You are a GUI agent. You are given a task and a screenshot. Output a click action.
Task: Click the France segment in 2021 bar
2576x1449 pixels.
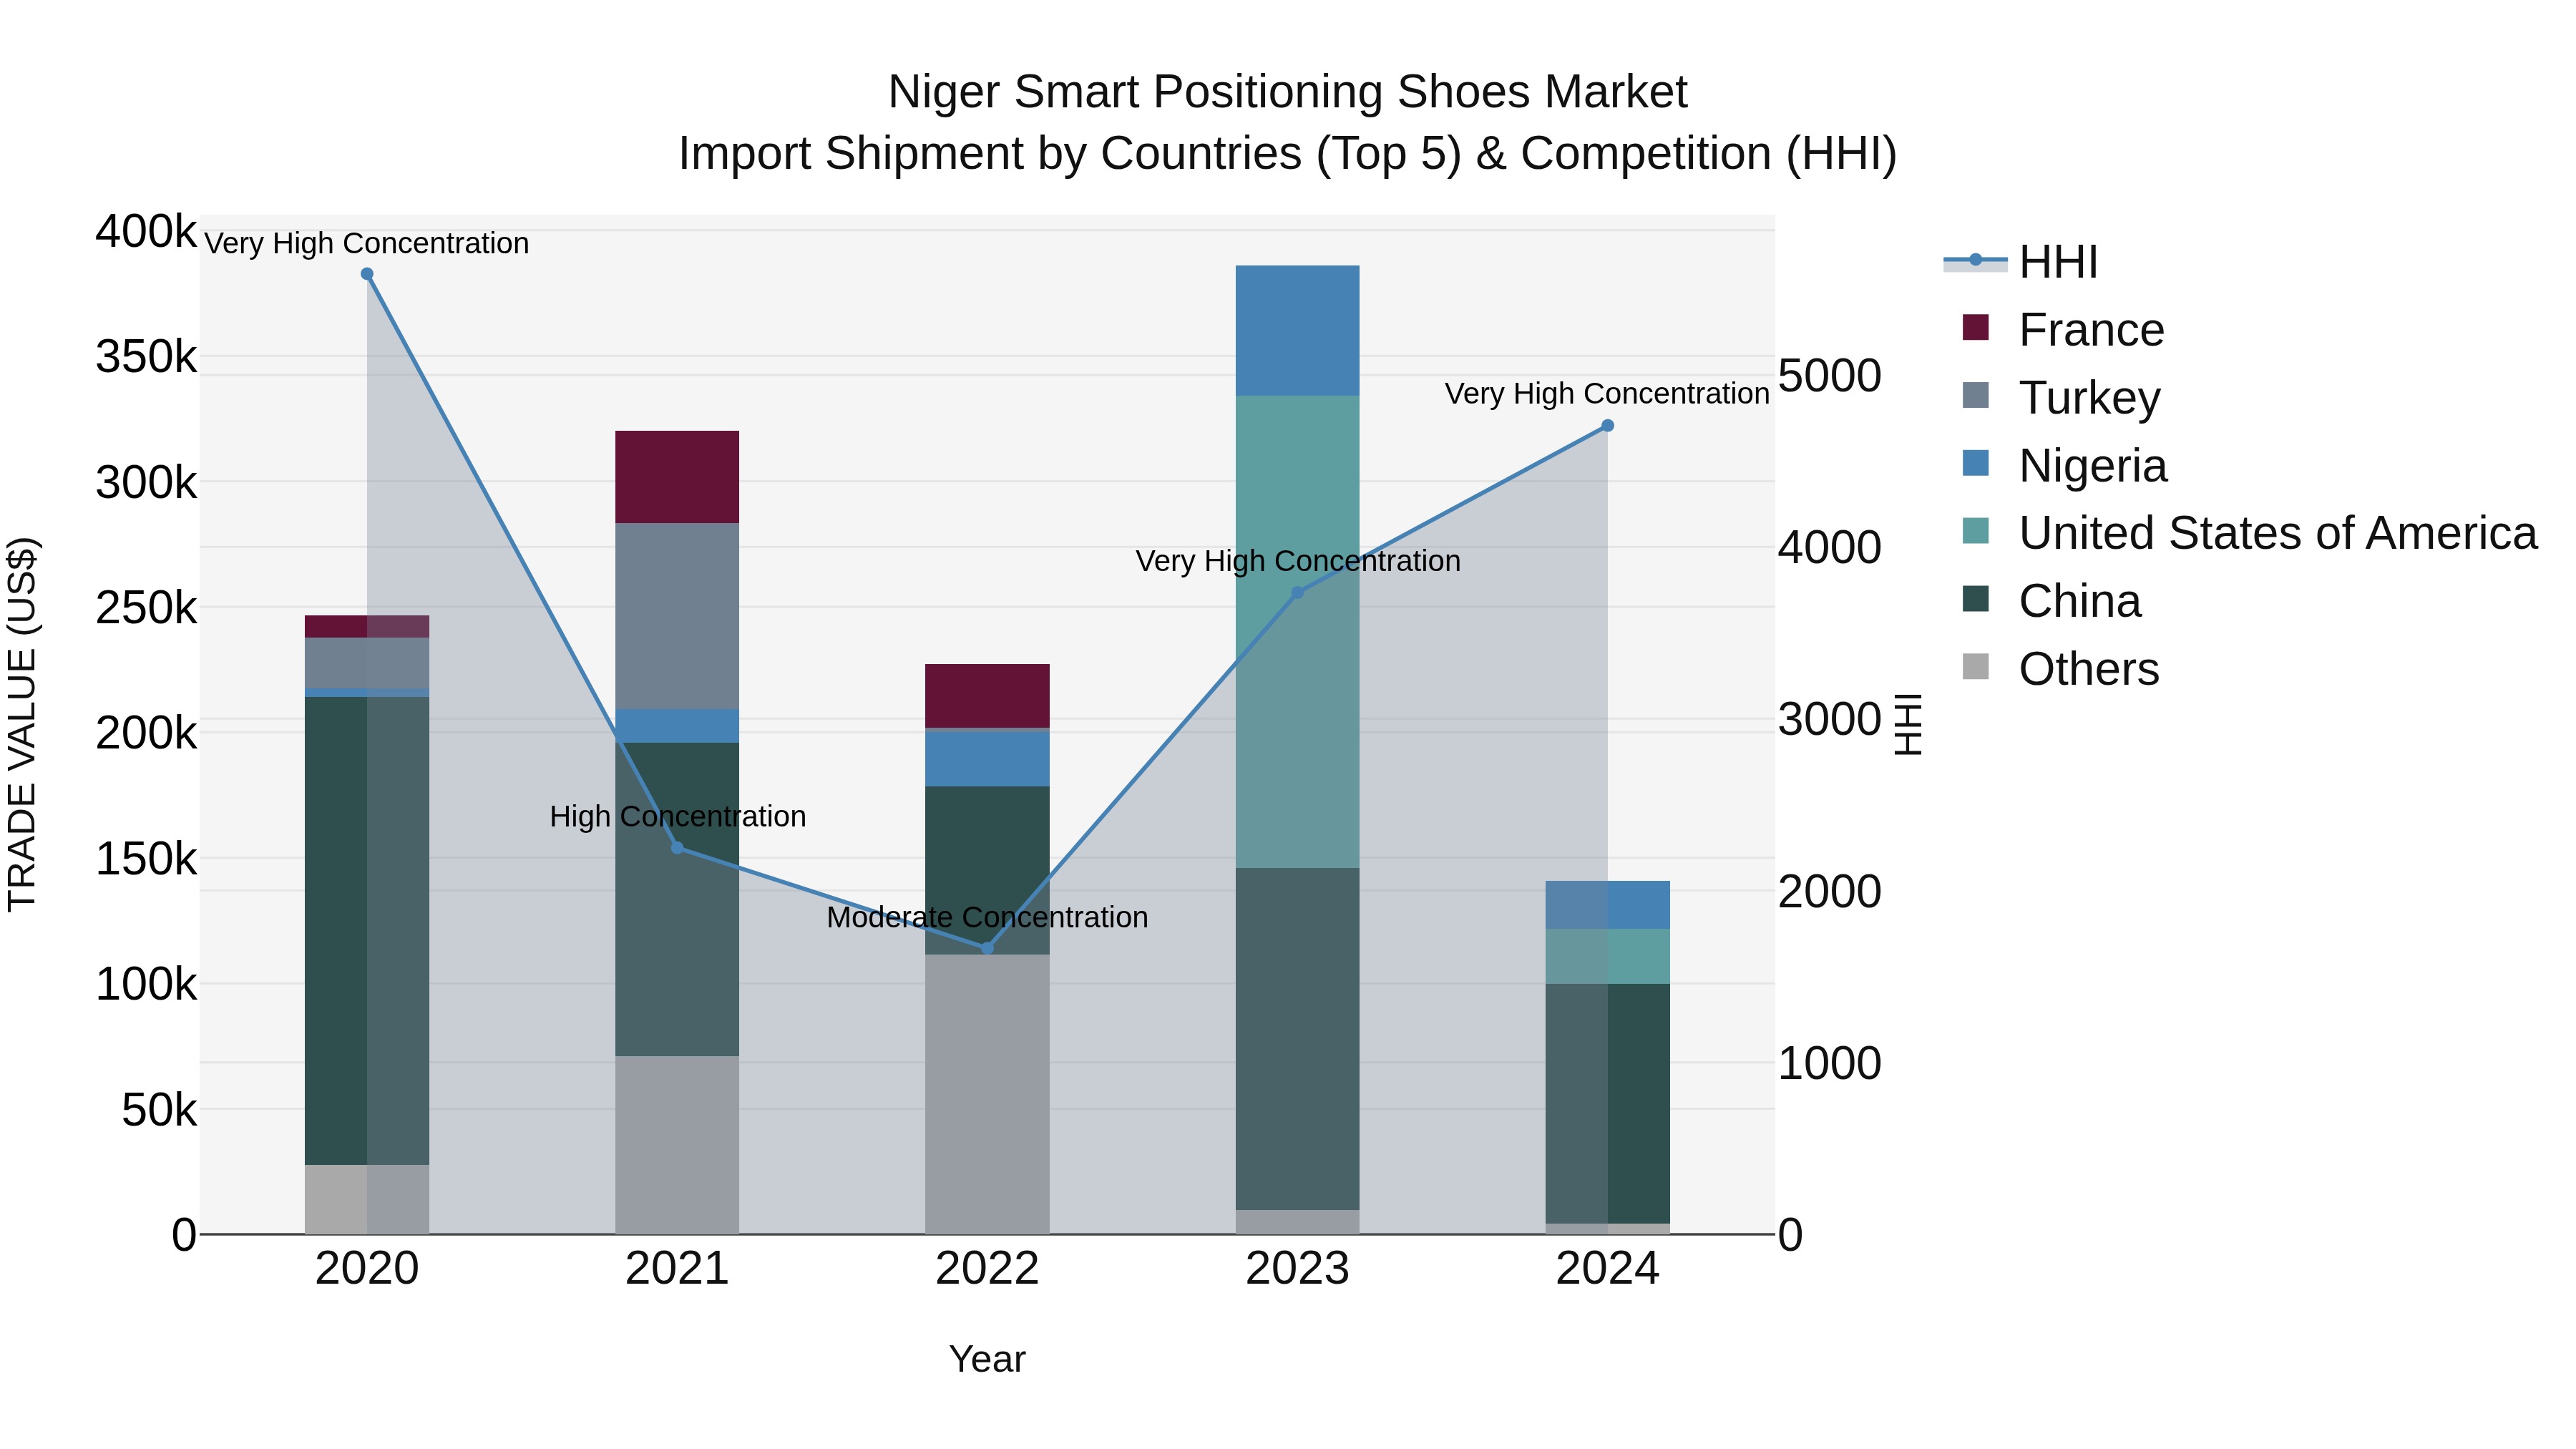(677, 477)
